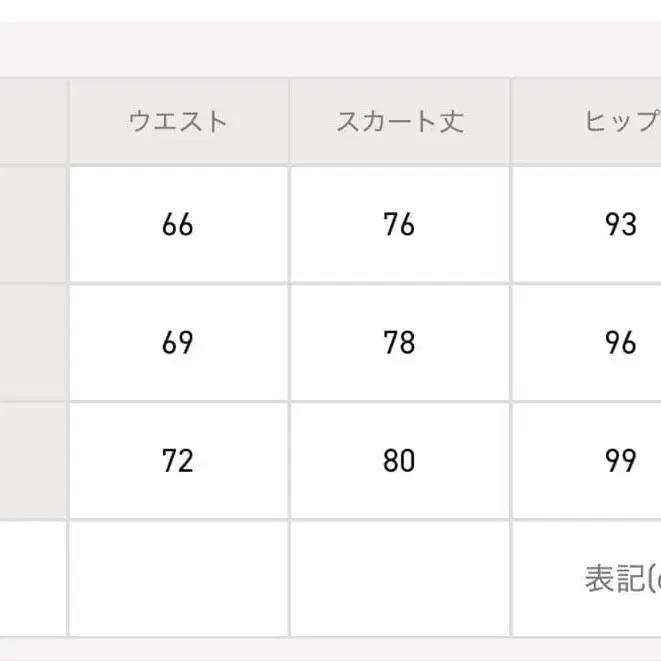Select the first blank cell in bottom row
661x661 pixels.
point(32,579)
